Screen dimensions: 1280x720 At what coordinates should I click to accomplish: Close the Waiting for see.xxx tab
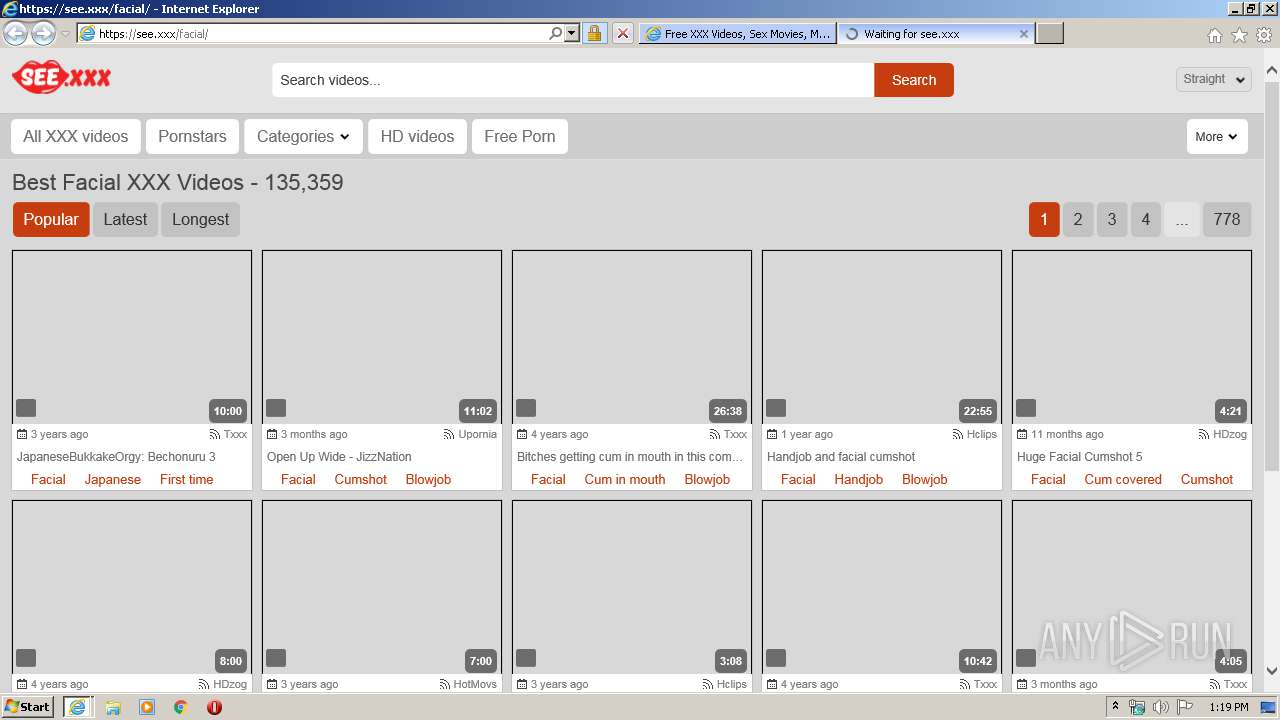[x=1023, y=33]
